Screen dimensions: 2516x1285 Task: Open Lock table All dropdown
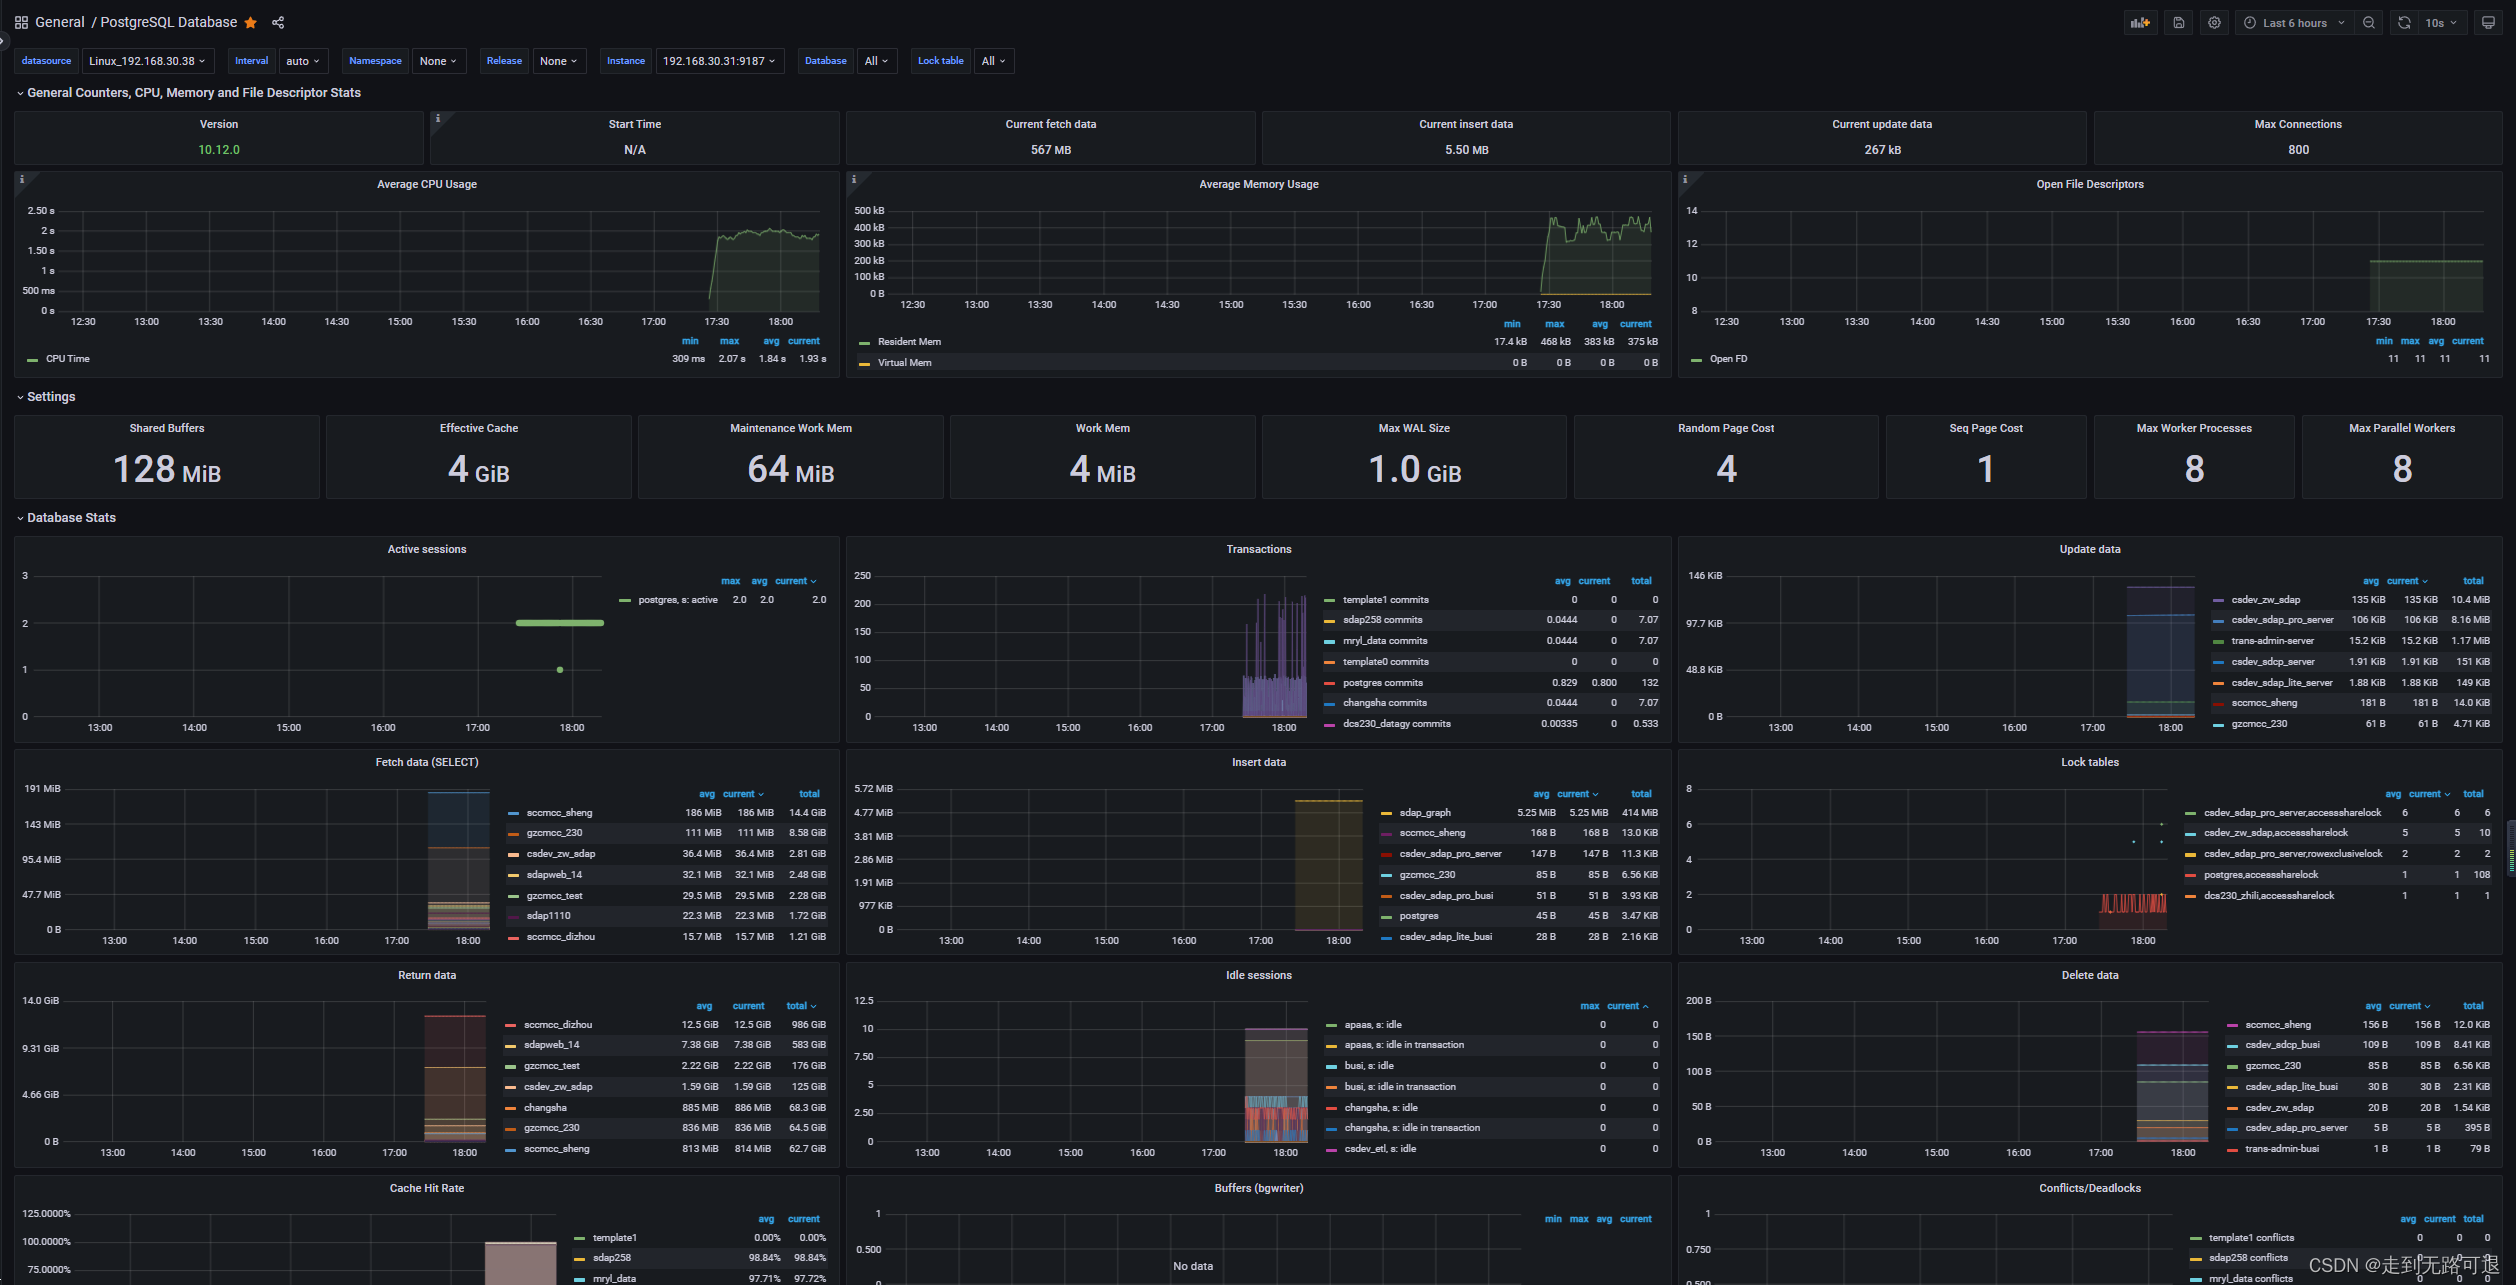[x=993, y=61]
